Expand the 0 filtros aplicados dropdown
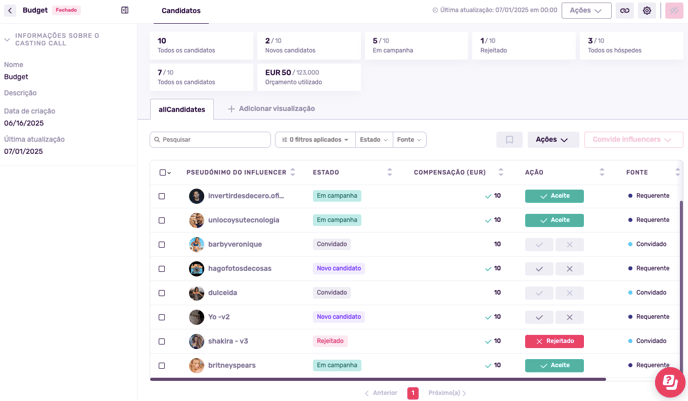This screenshot has height=401, width=688. (x=315, y=140)
